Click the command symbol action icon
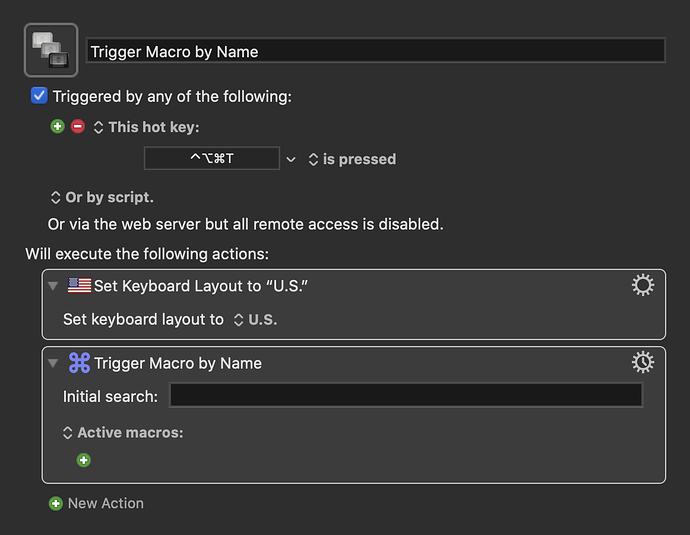The image size is (690, 535). pos(80,363)
